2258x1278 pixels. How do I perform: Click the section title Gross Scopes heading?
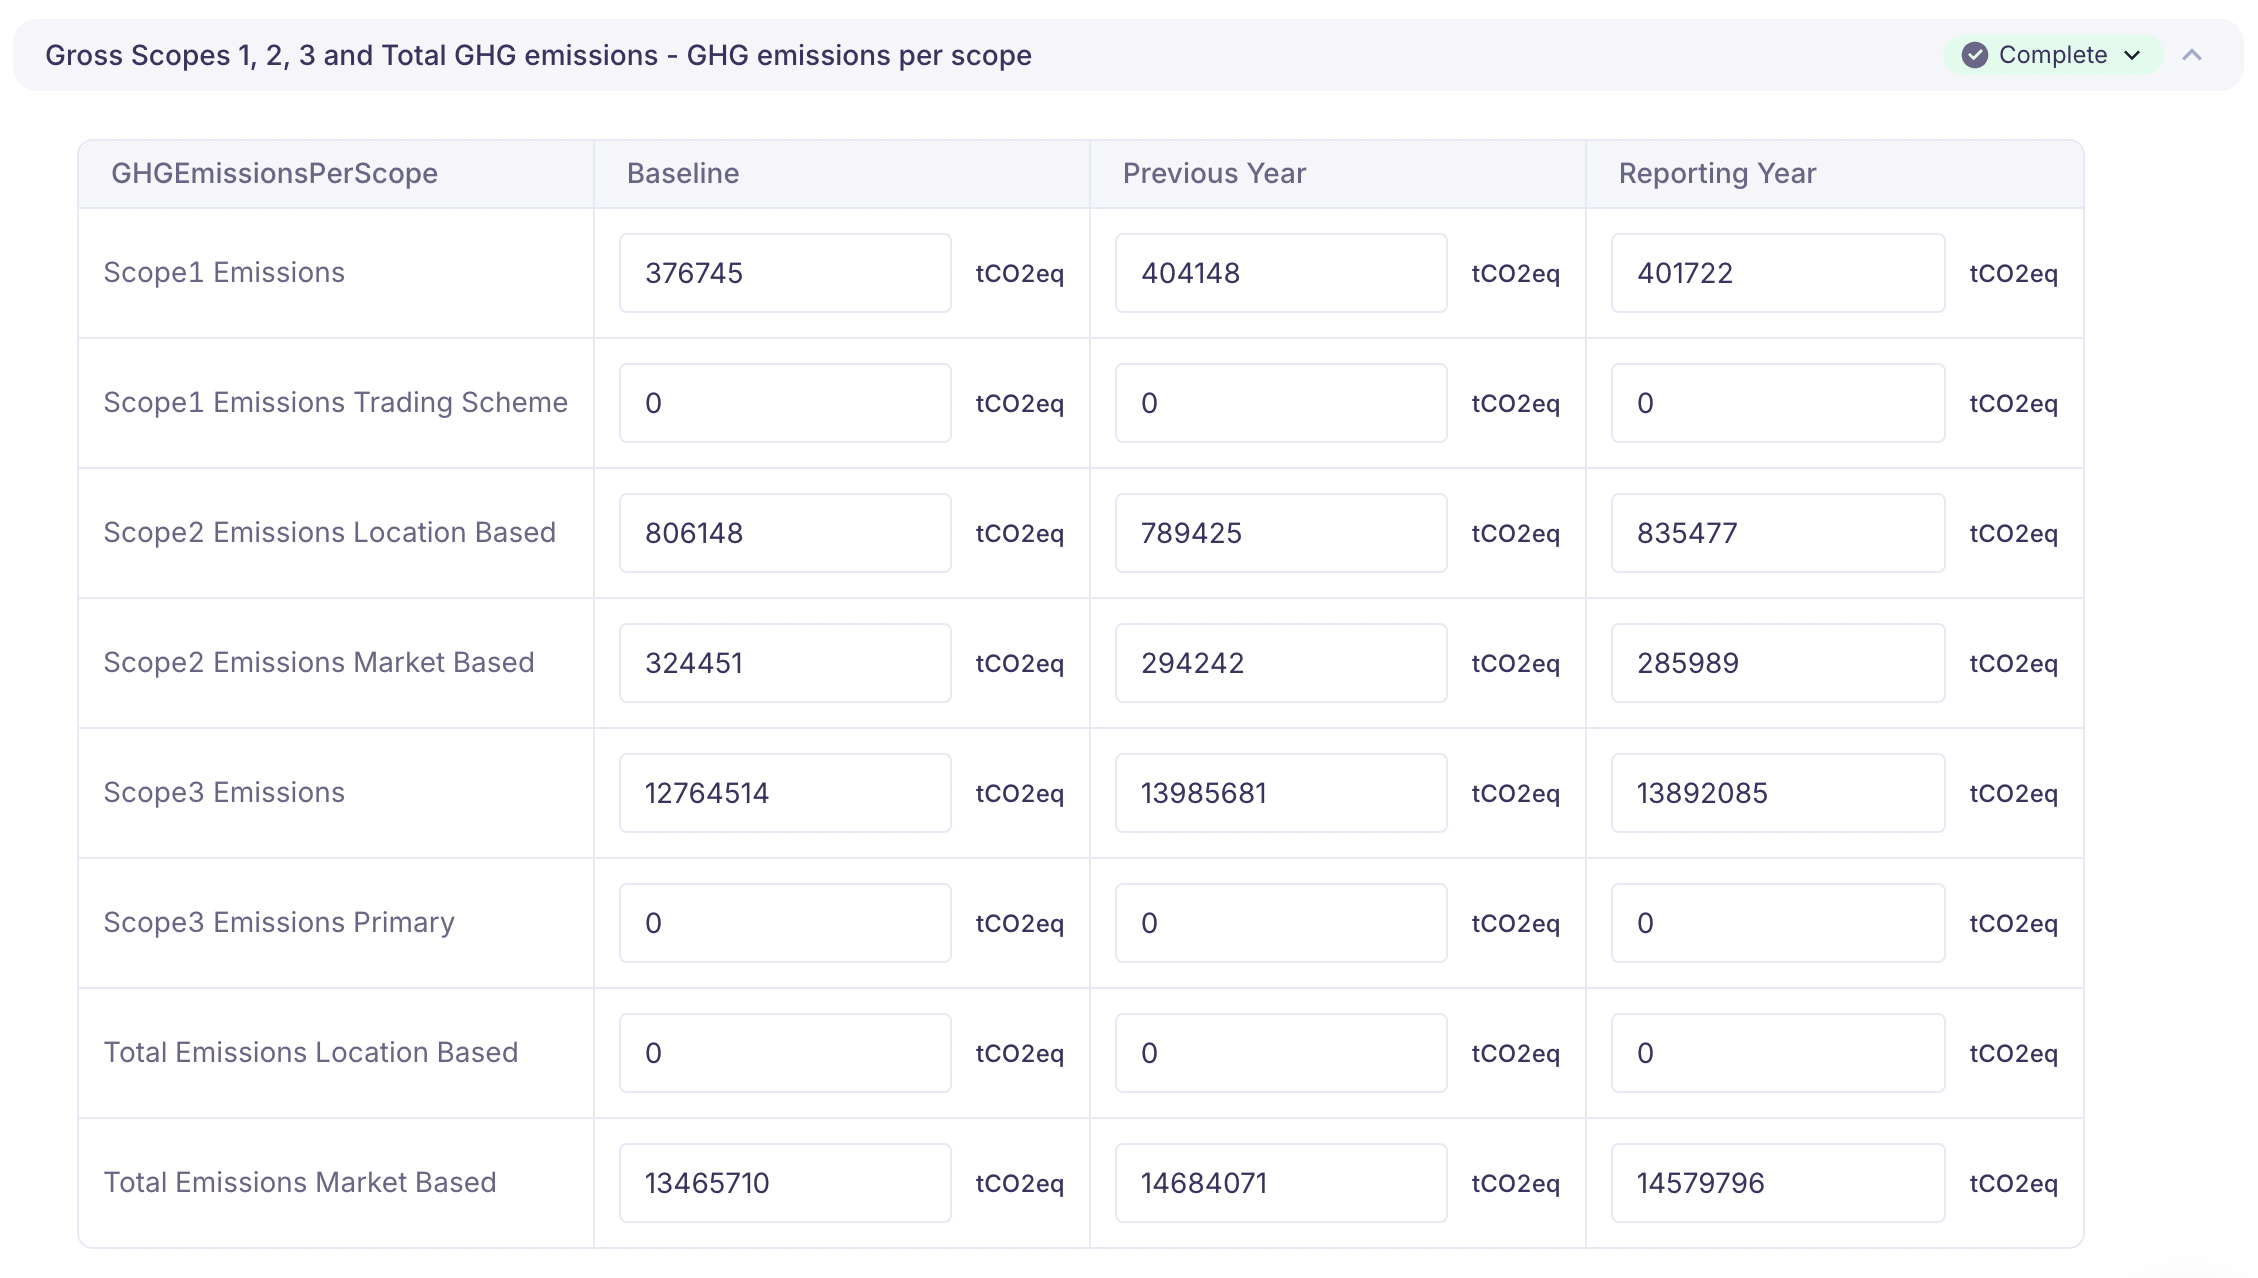point(538,55)
